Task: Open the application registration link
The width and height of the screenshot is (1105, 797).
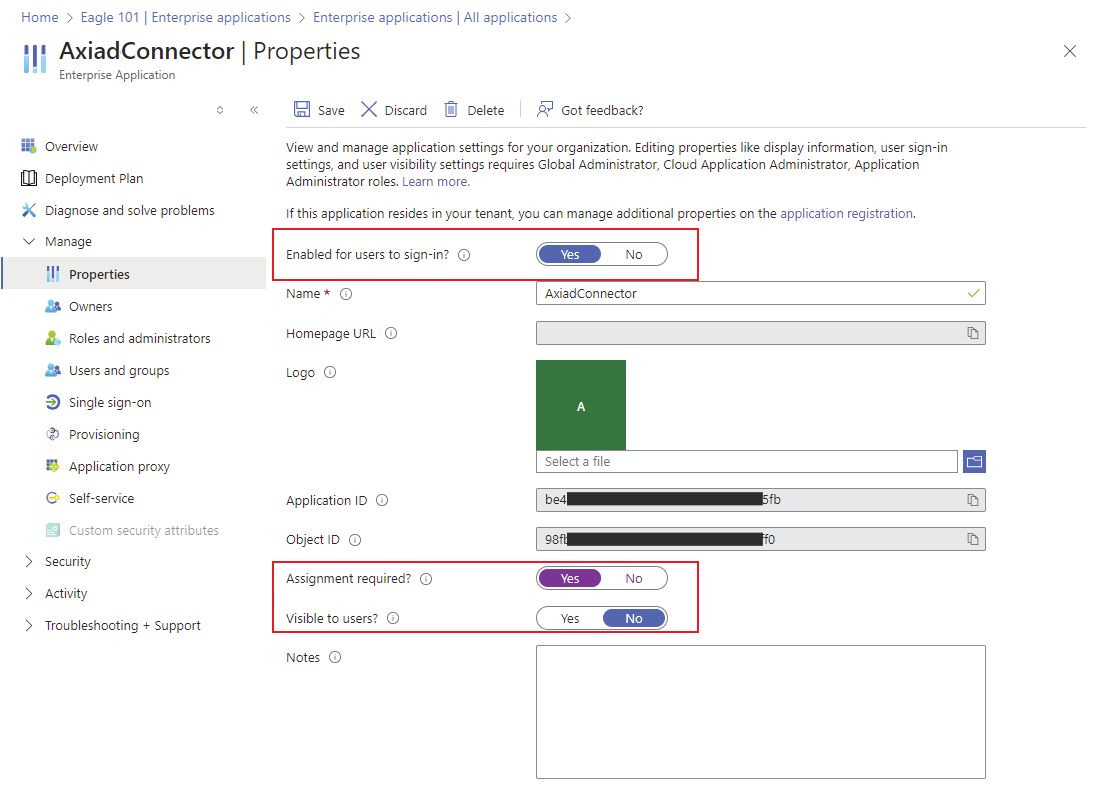Action: (x=846, y=214)
